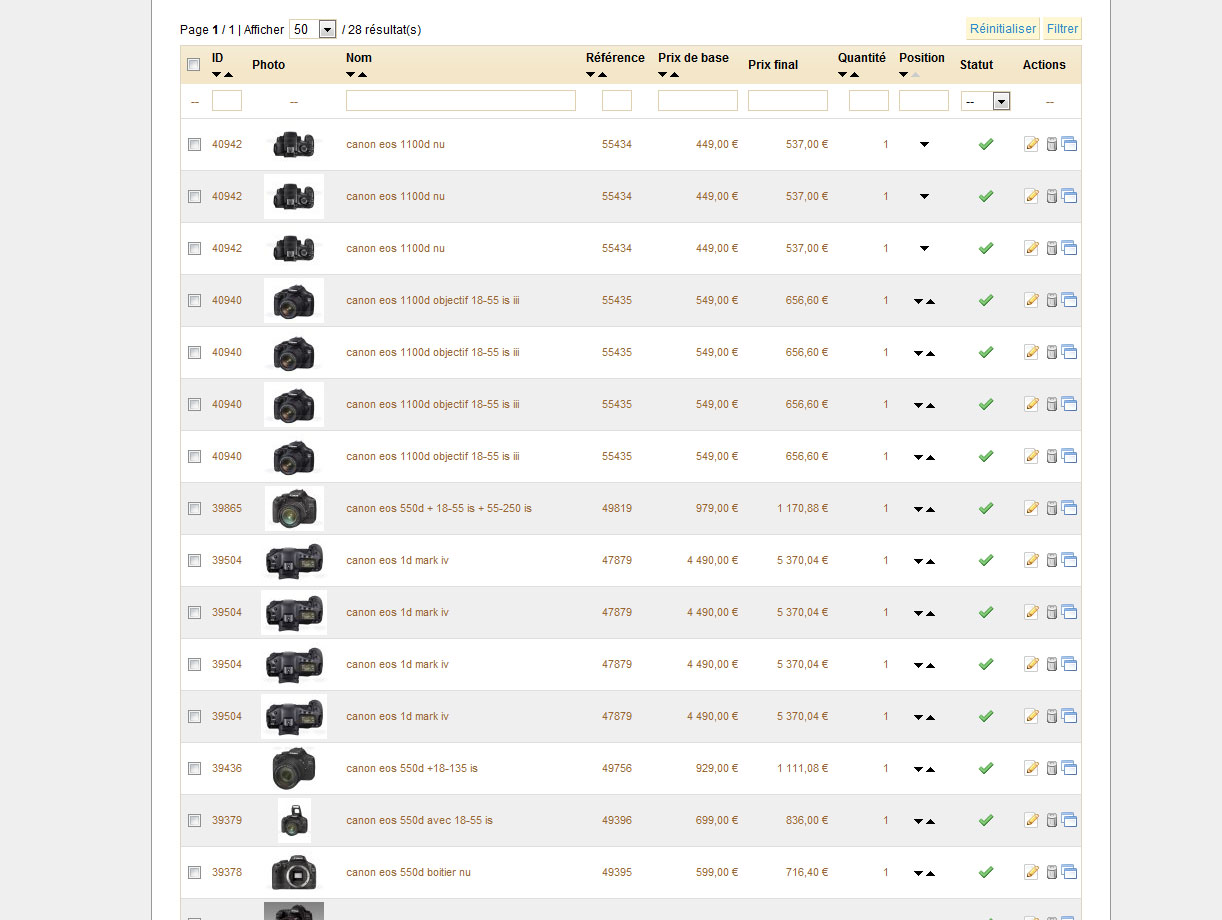Viewport: 1222px width, 920px height.
Task: Check the box for product ID 39865
Action: click(194, 508)
